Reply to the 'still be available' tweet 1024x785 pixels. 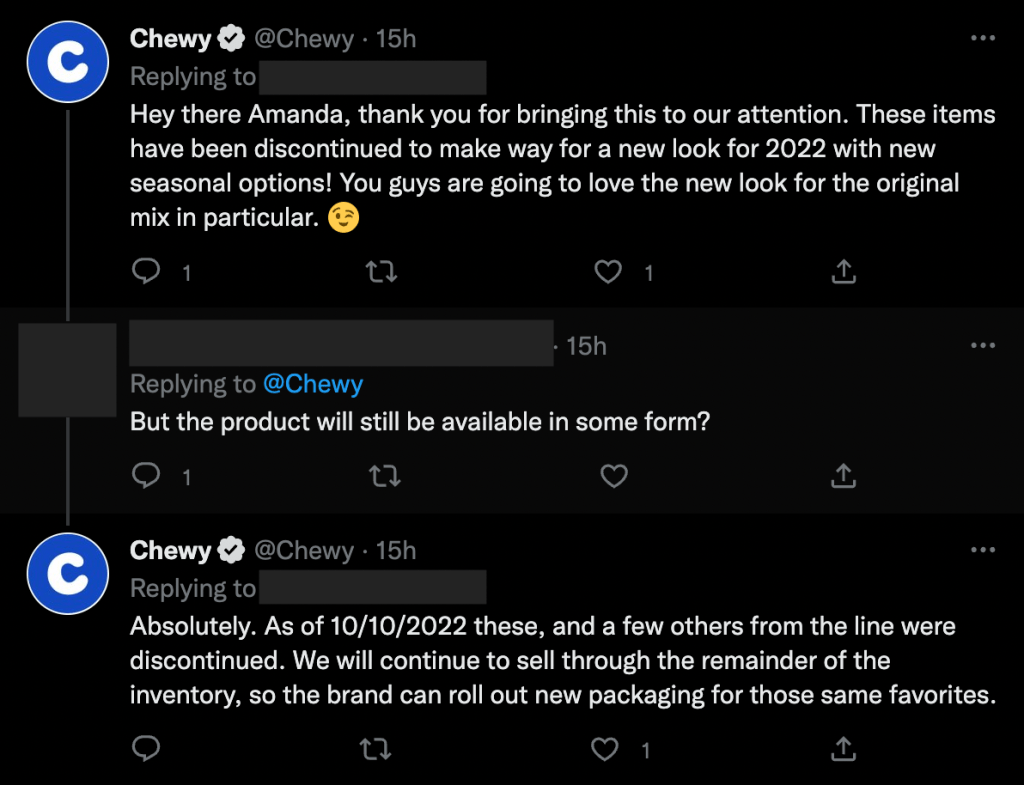point(147,476)
